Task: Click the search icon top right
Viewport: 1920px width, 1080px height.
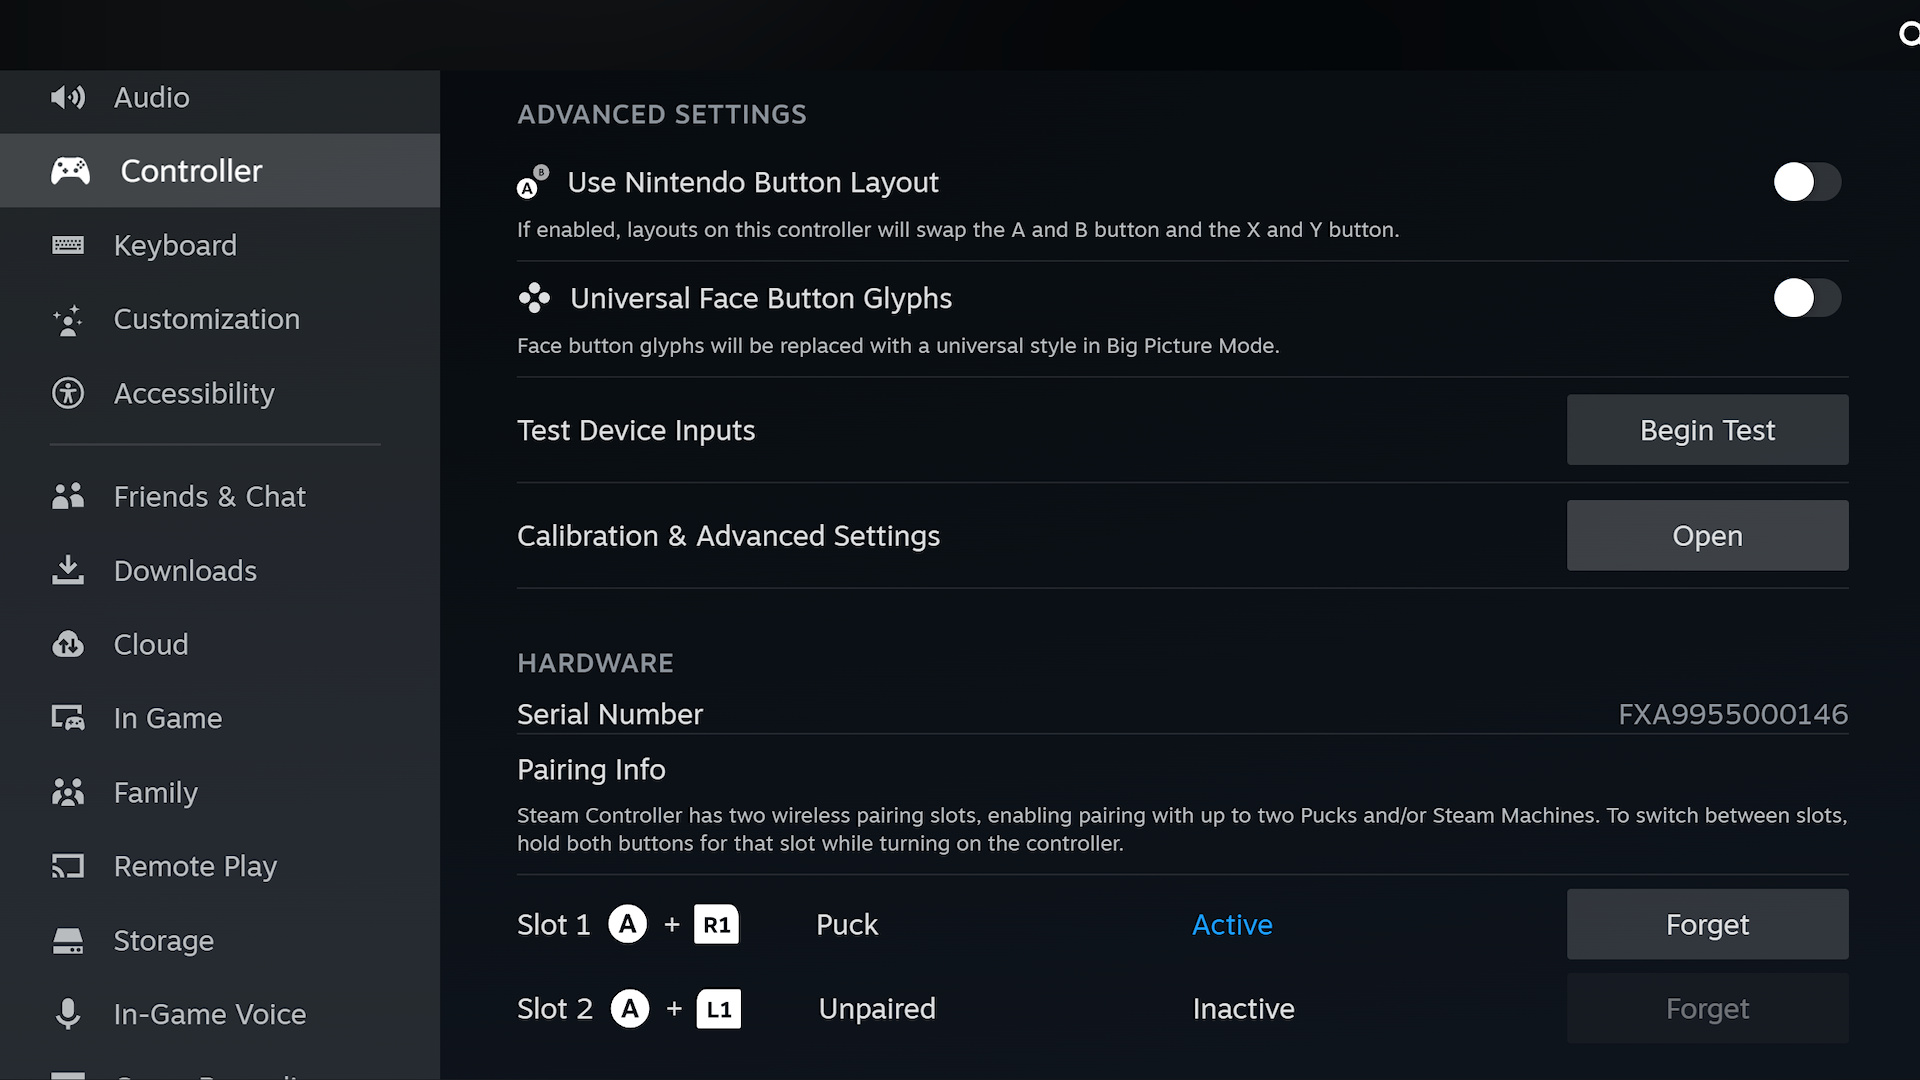Action: click(1908, 33)
